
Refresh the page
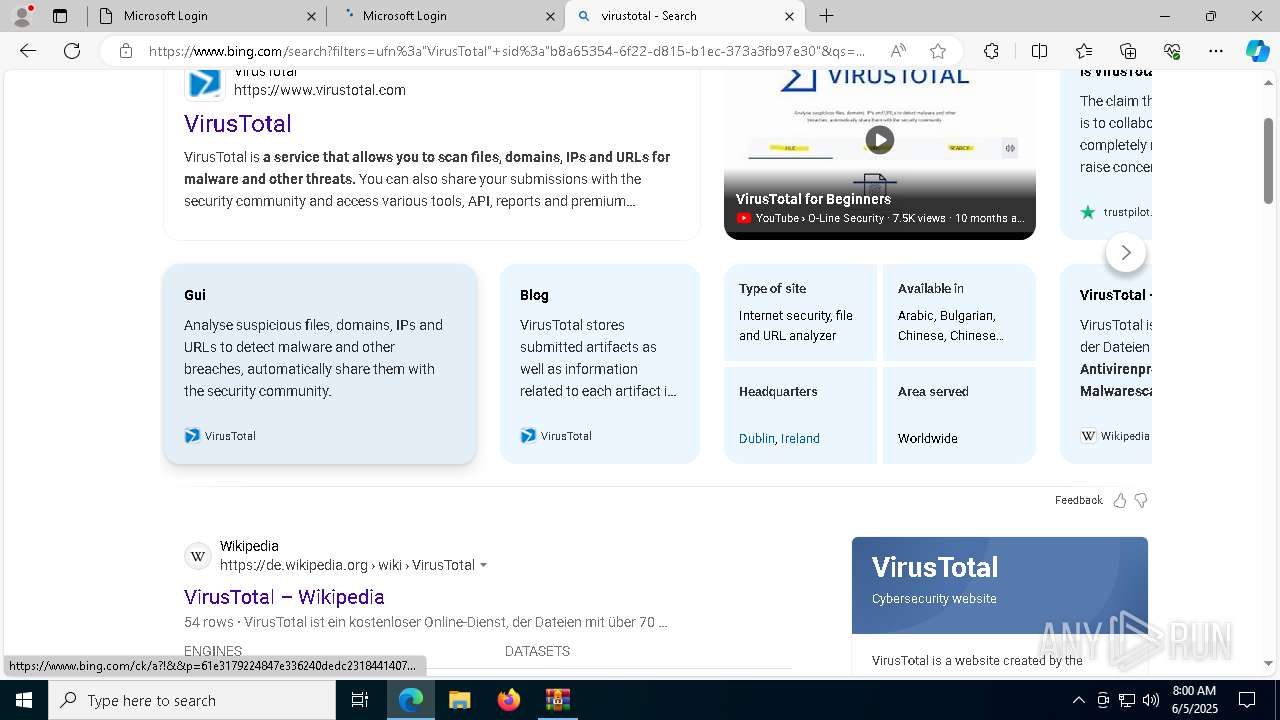click(72, 51)
